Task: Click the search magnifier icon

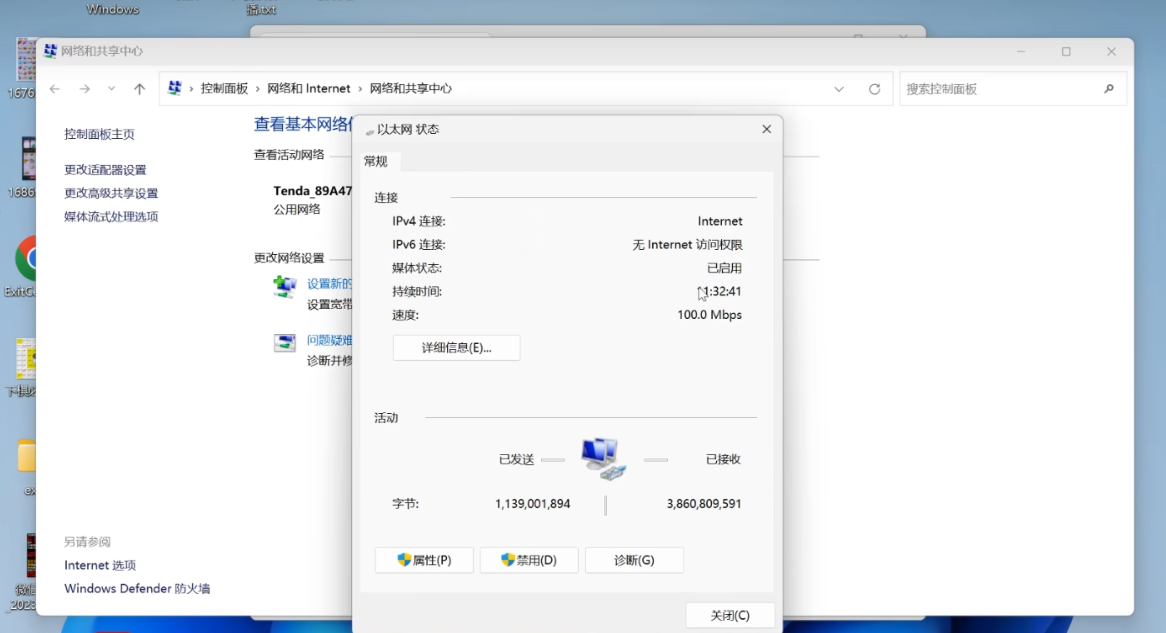Action: pos(1109,89)
